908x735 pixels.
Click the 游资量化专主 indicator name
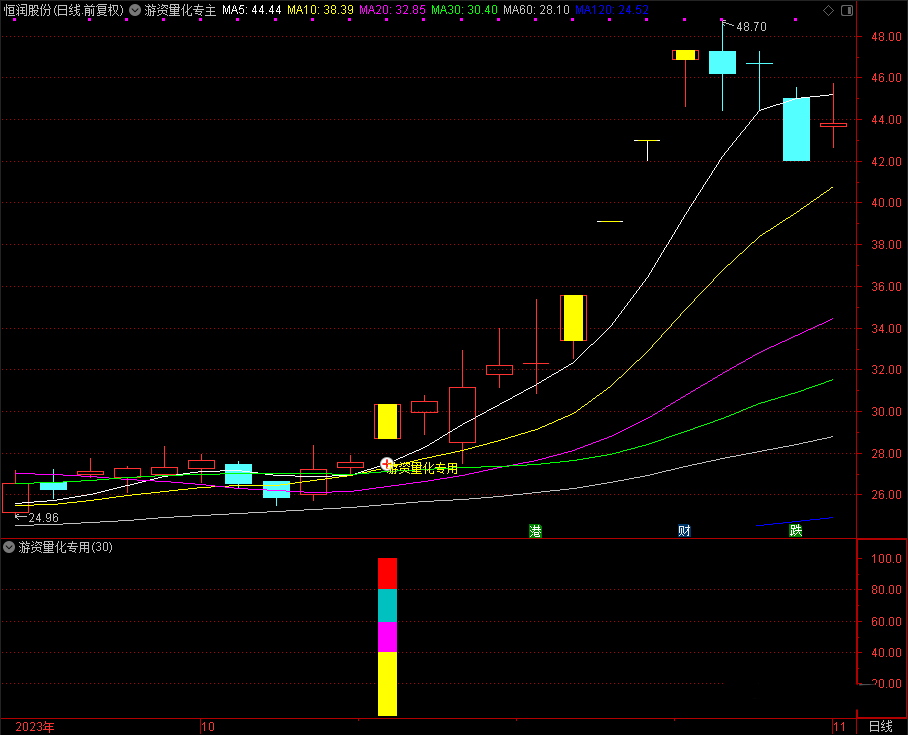point(180,10)
